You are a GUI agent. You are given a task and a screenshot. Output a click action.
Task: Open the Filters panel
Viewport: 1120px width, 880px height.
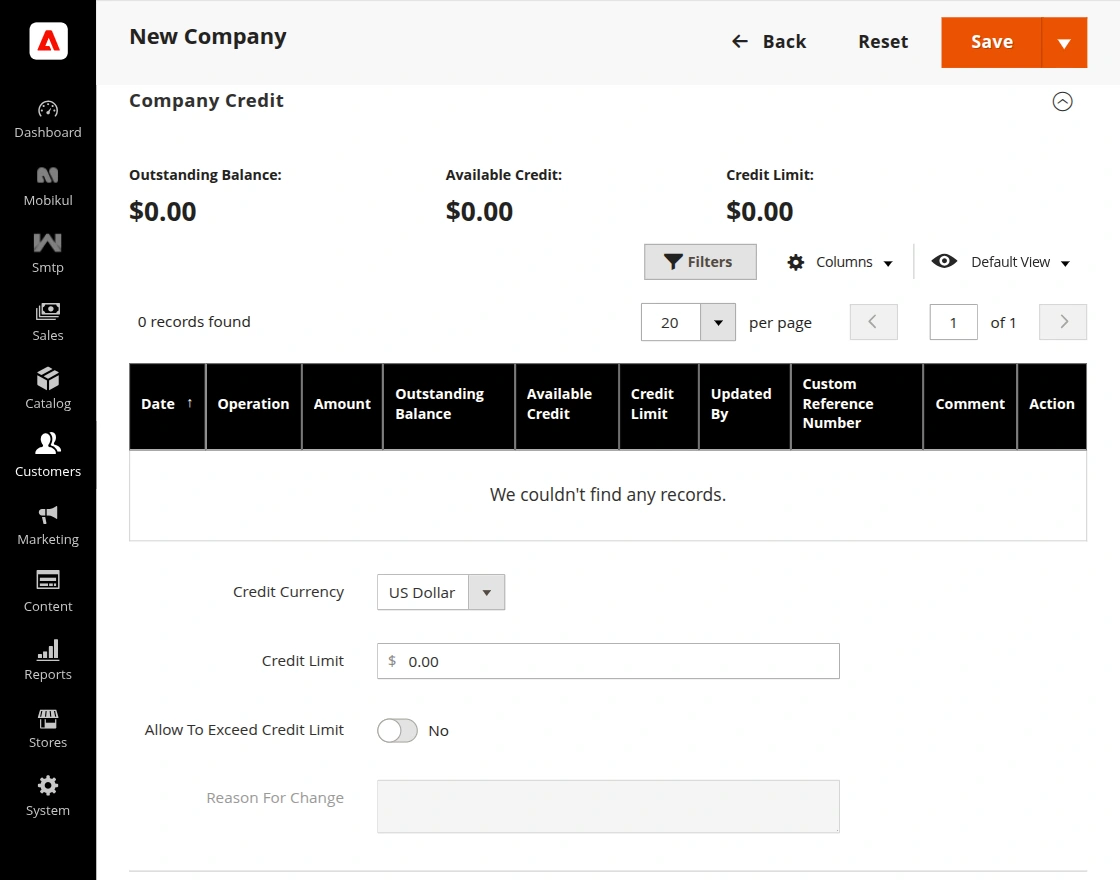click(700, 262)
